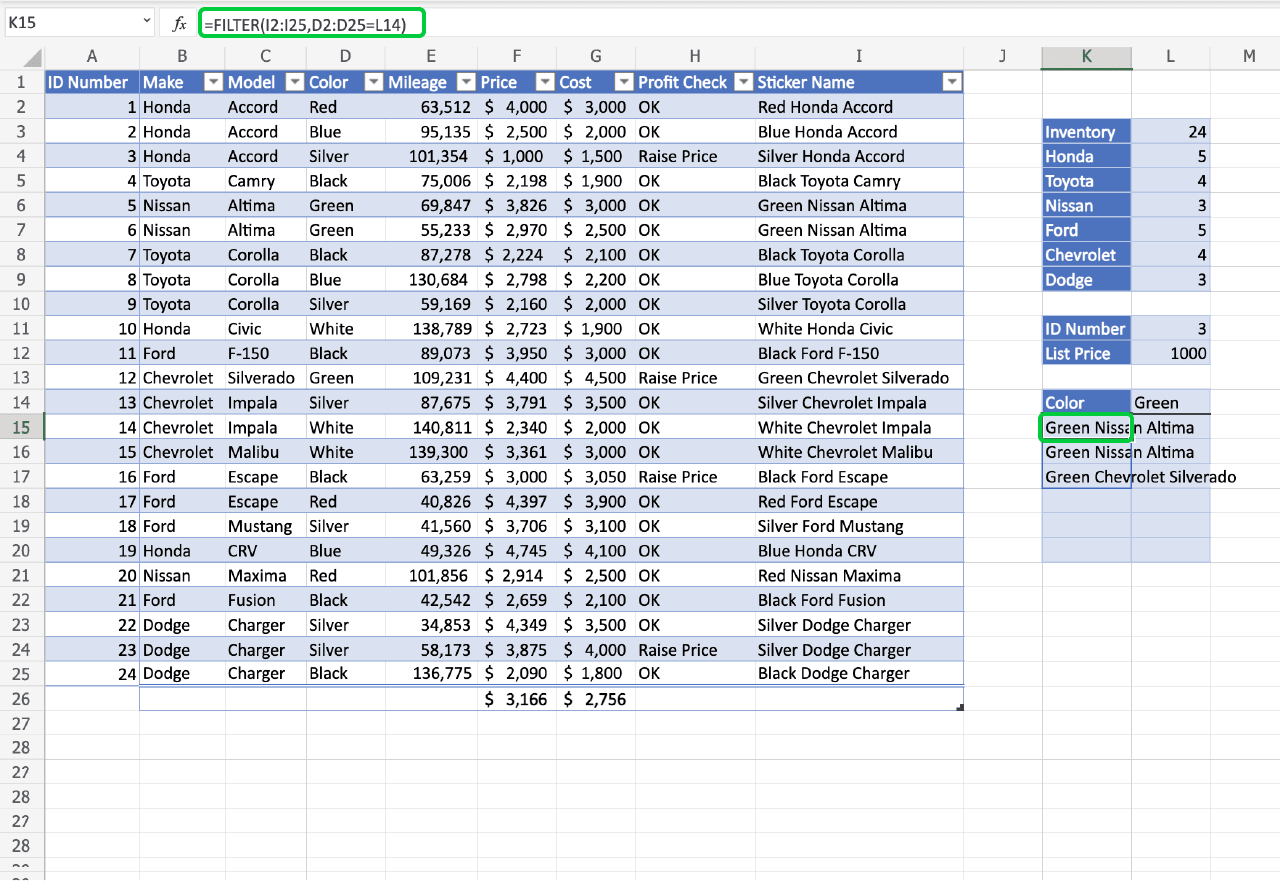Click cost $4,500 for Silverado

[x=596, y=378]
